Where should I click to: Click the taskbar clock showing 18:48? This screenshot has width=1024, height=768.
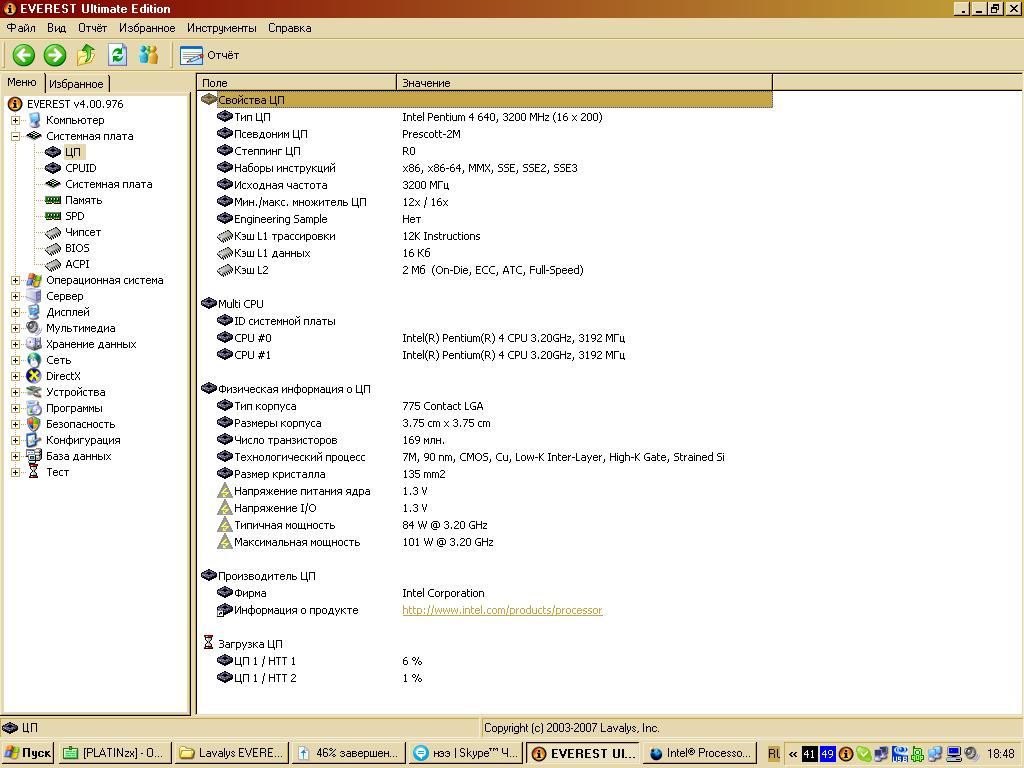click(1000, 754)
